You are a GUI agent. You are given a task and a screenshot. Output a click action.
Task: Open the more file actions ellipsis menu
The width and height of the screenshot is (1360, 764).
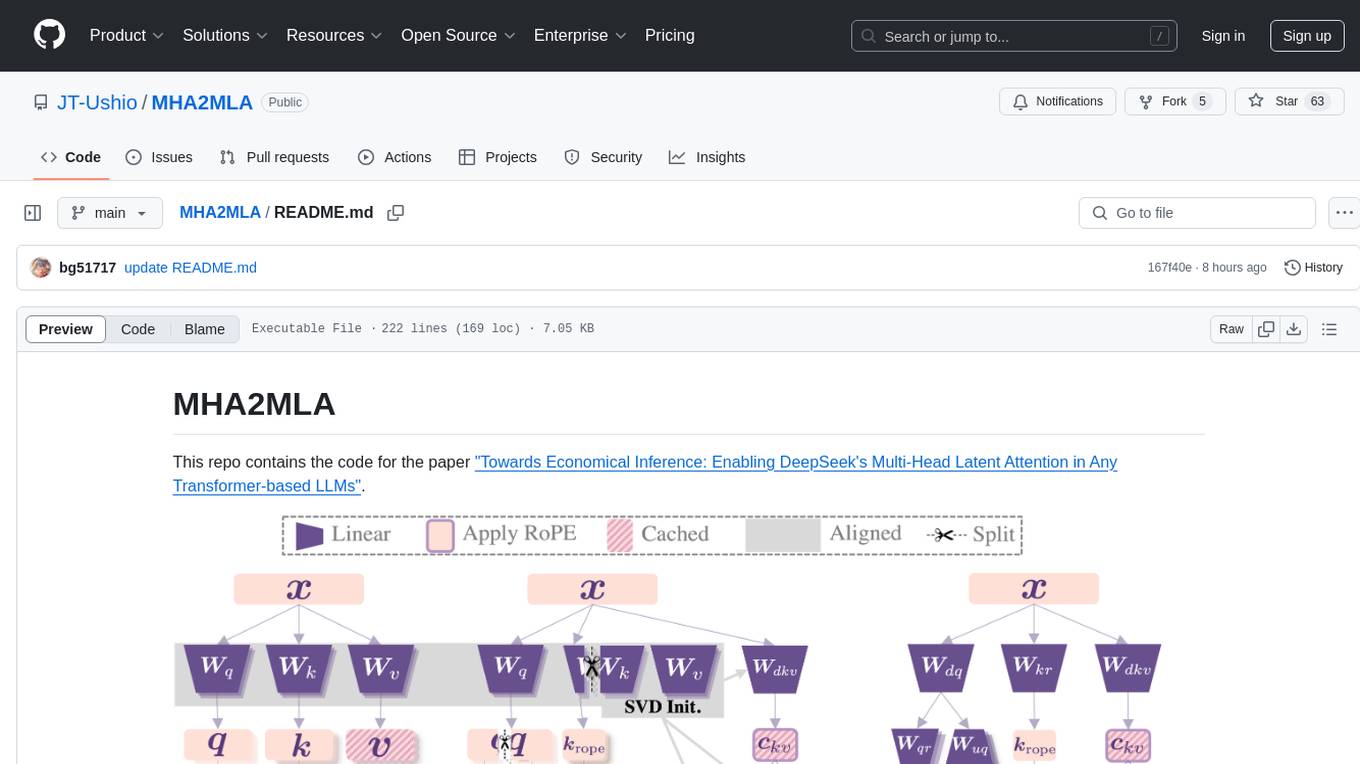click(x=1344, y=213)
